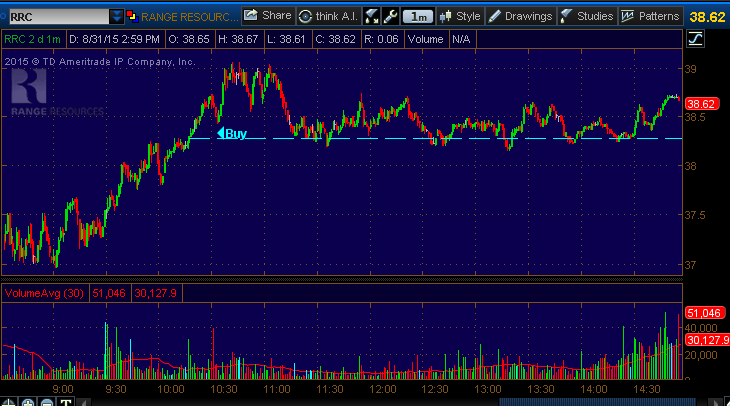Click the zoom out icon at bottom left
Viewport: 730px width, 406px height.
point(48,402)
